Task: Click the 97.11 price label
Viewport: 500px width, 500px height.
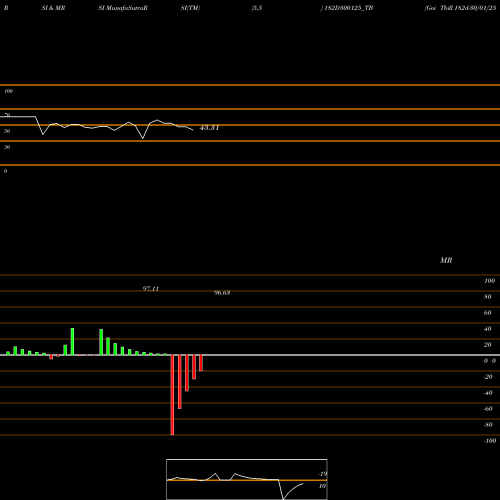Action: point(151,289)
